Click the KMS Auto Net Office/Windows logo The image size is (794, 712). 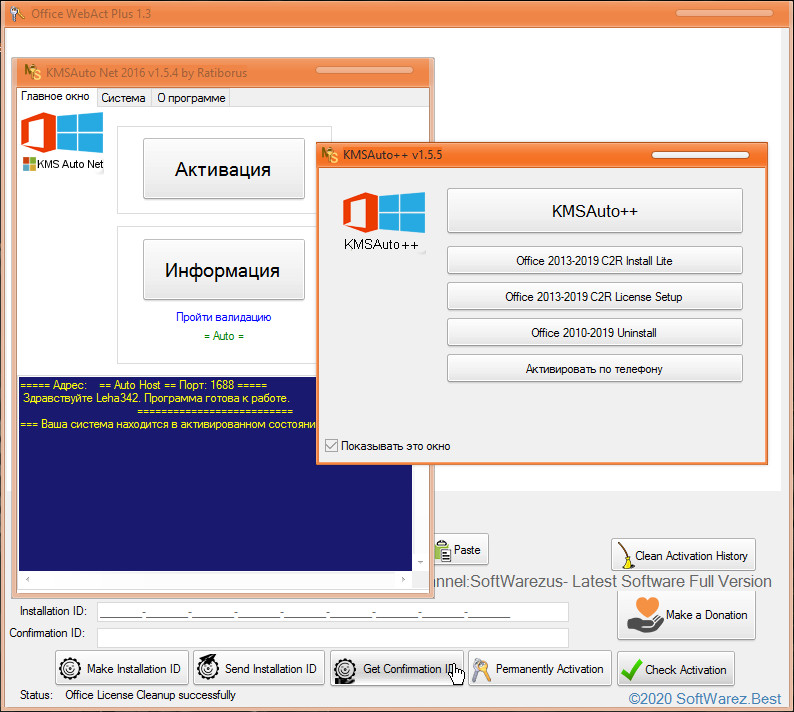point(62,142)
